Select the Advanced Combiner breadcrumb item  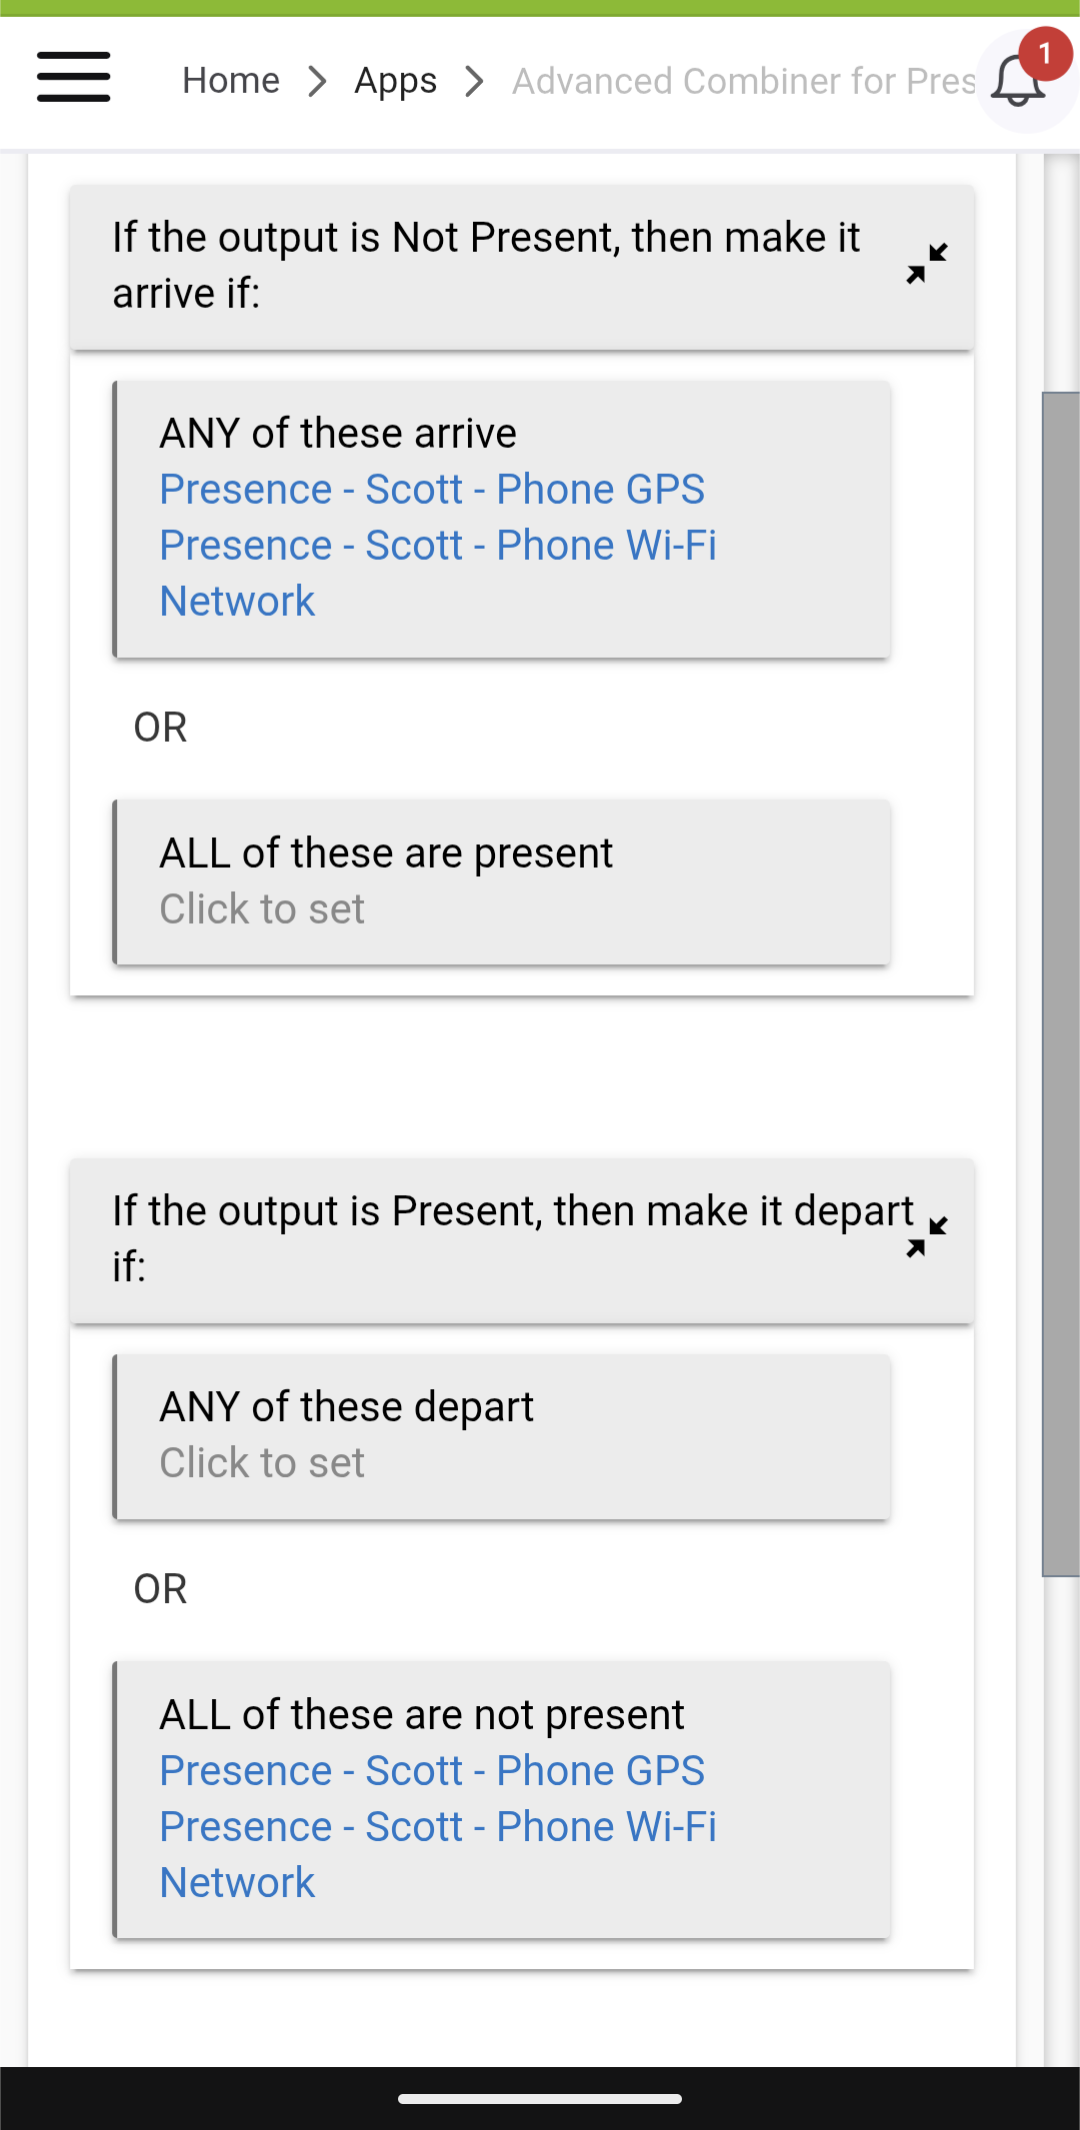743,81
